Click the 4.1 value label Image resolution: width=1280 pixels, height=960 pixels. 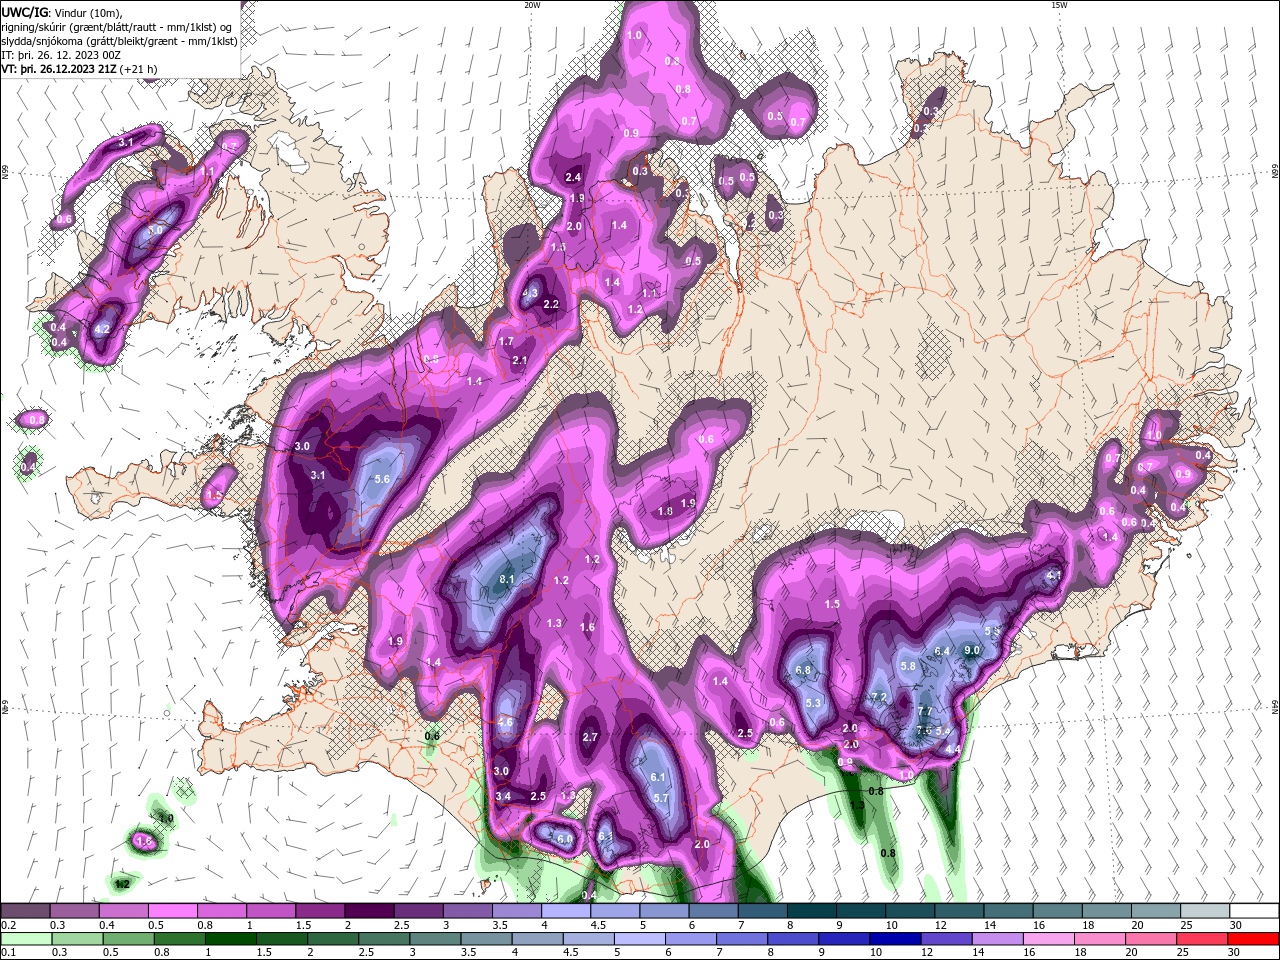coord(1053,576)
